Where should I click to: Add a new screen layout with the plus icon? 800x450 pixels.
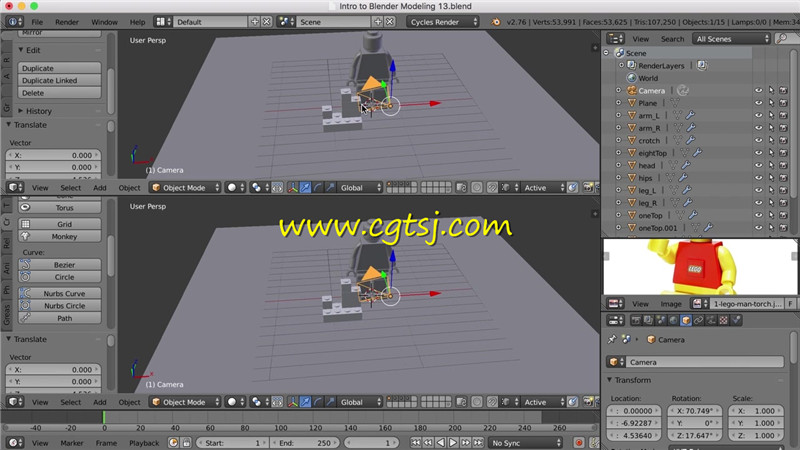coord(255,22)
